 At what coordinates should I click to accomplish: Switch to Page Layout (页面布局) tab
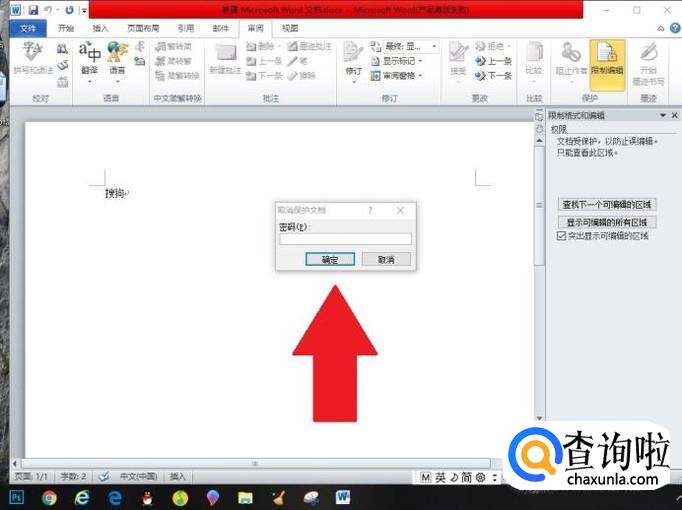(x=143, y=29)
